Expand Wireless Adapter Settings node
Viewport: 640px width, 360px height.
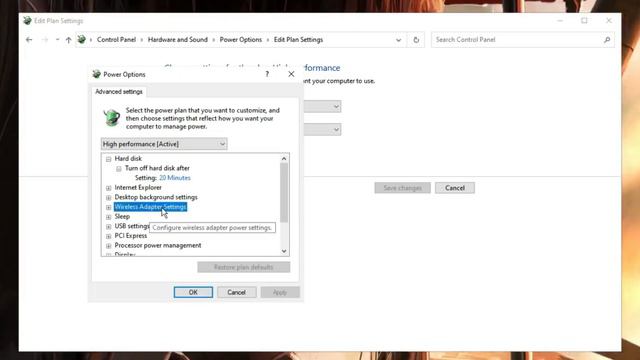[109, 207]
